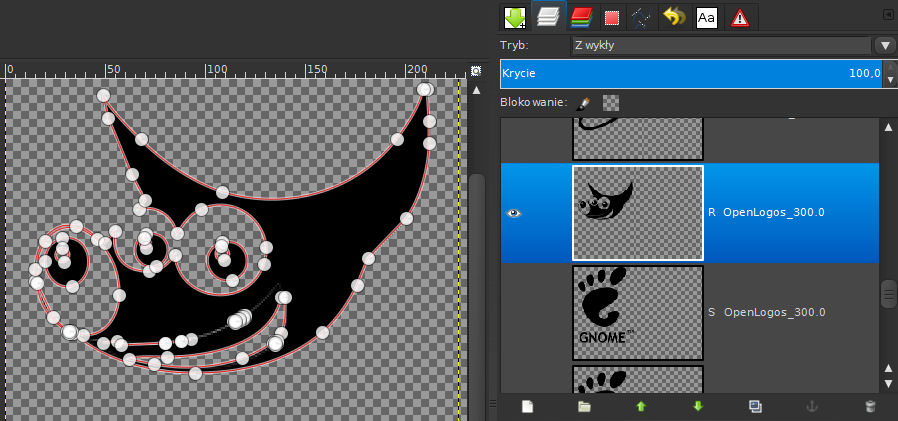This screenshot has height=421, width=898.
Task: Lower the selected layer
Action: 698,407
